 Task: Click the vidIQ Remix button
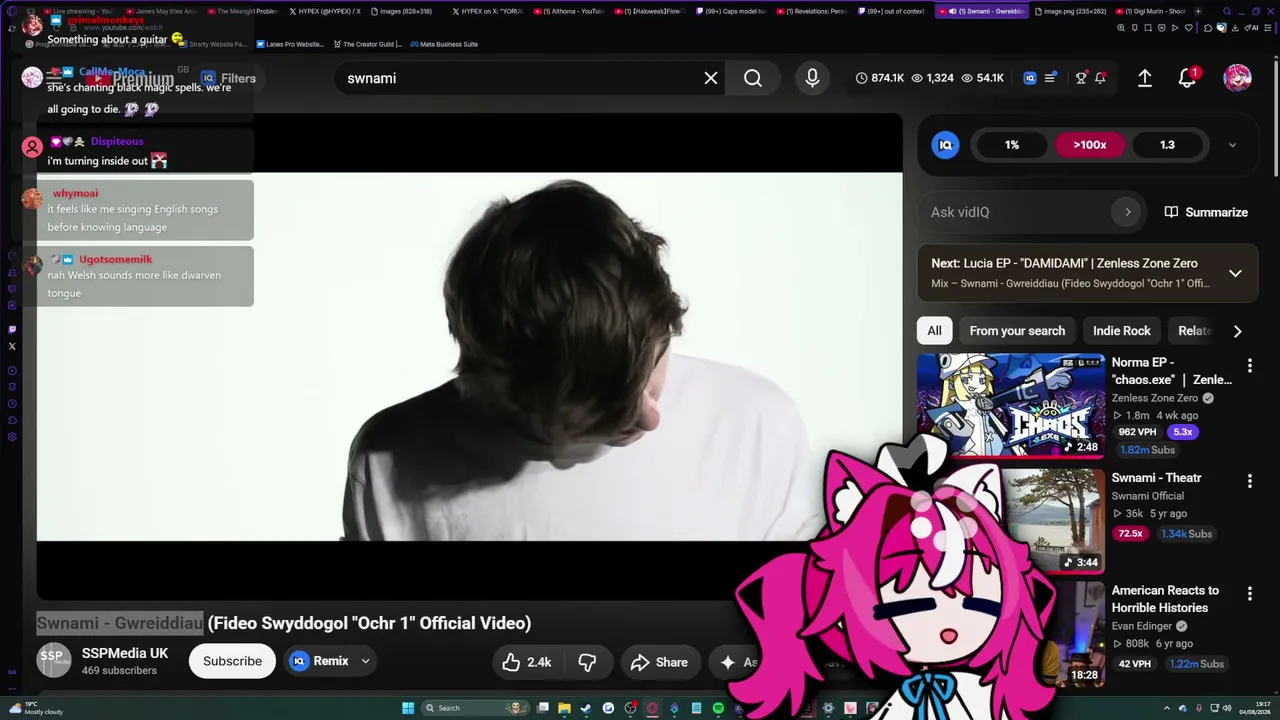[x=320, y=661]
